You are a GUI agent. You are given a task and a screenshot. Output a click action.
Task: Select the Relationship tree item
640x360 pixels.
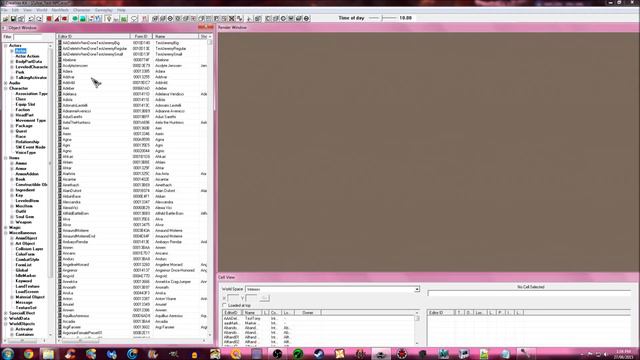click(x=27, y=142)
